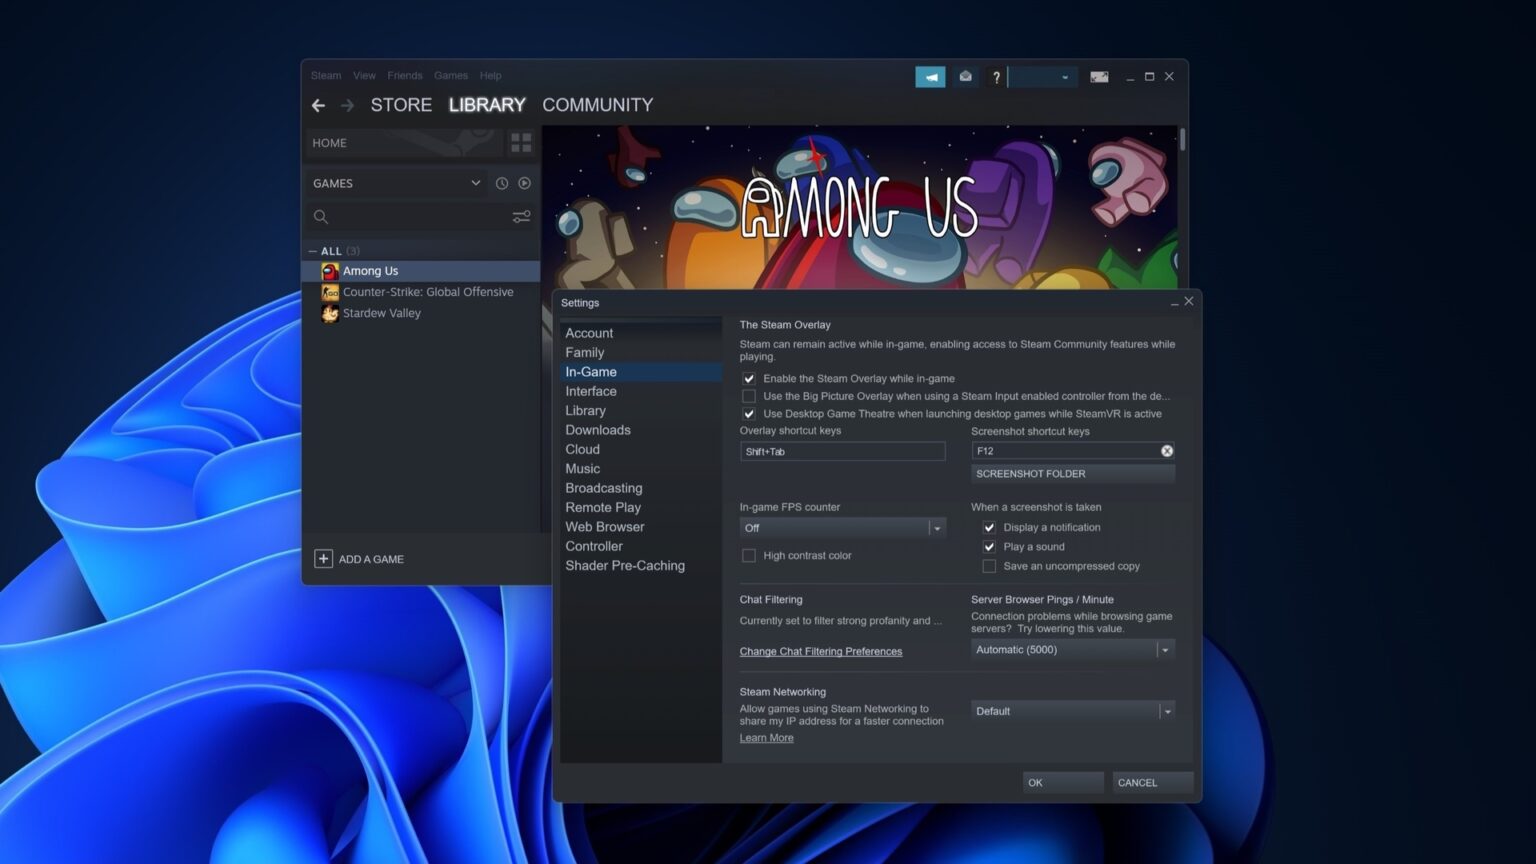This screenshot has height=864, width=1536.
Task: Click the recent activity clock icon
Action: (x=502, y=183)
